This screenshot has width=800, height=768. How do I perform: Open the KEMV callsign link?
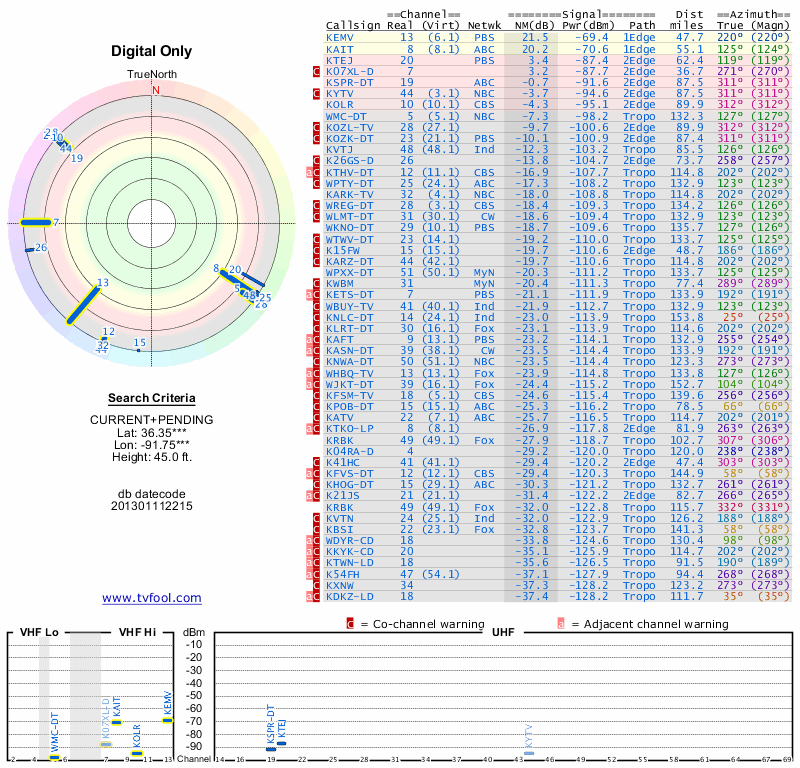pyautogui.click(x=340, y=37)
